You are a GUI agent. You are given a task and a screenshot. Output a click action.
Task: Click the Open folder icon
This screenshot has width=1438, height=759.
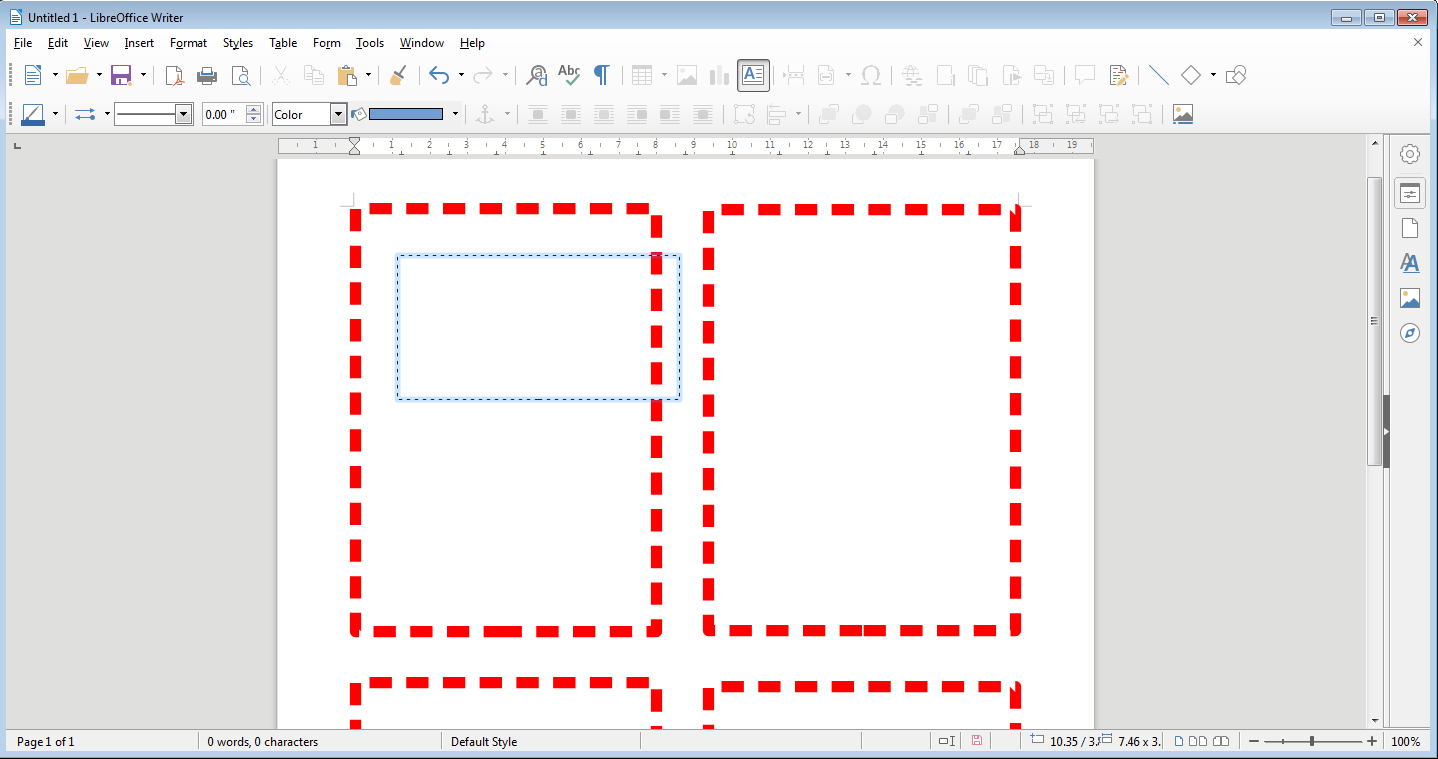tap(77, 75)
